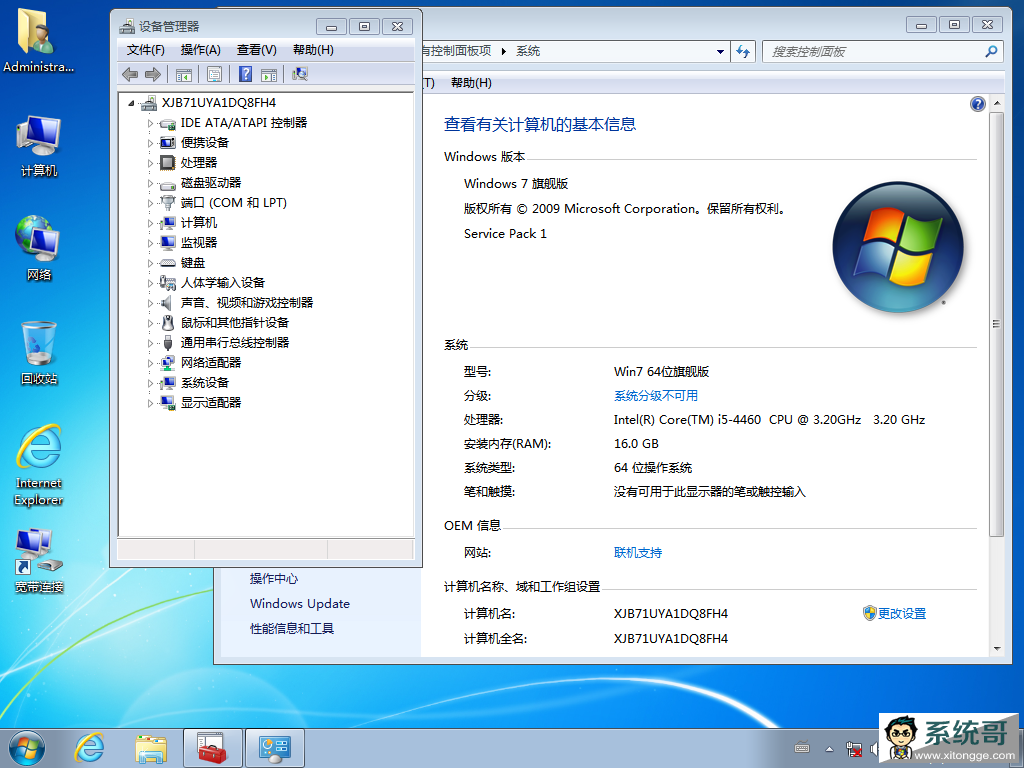Open the Windows Update link
1024x768 pixels.
pyautogui.click(x=300, y=604)
